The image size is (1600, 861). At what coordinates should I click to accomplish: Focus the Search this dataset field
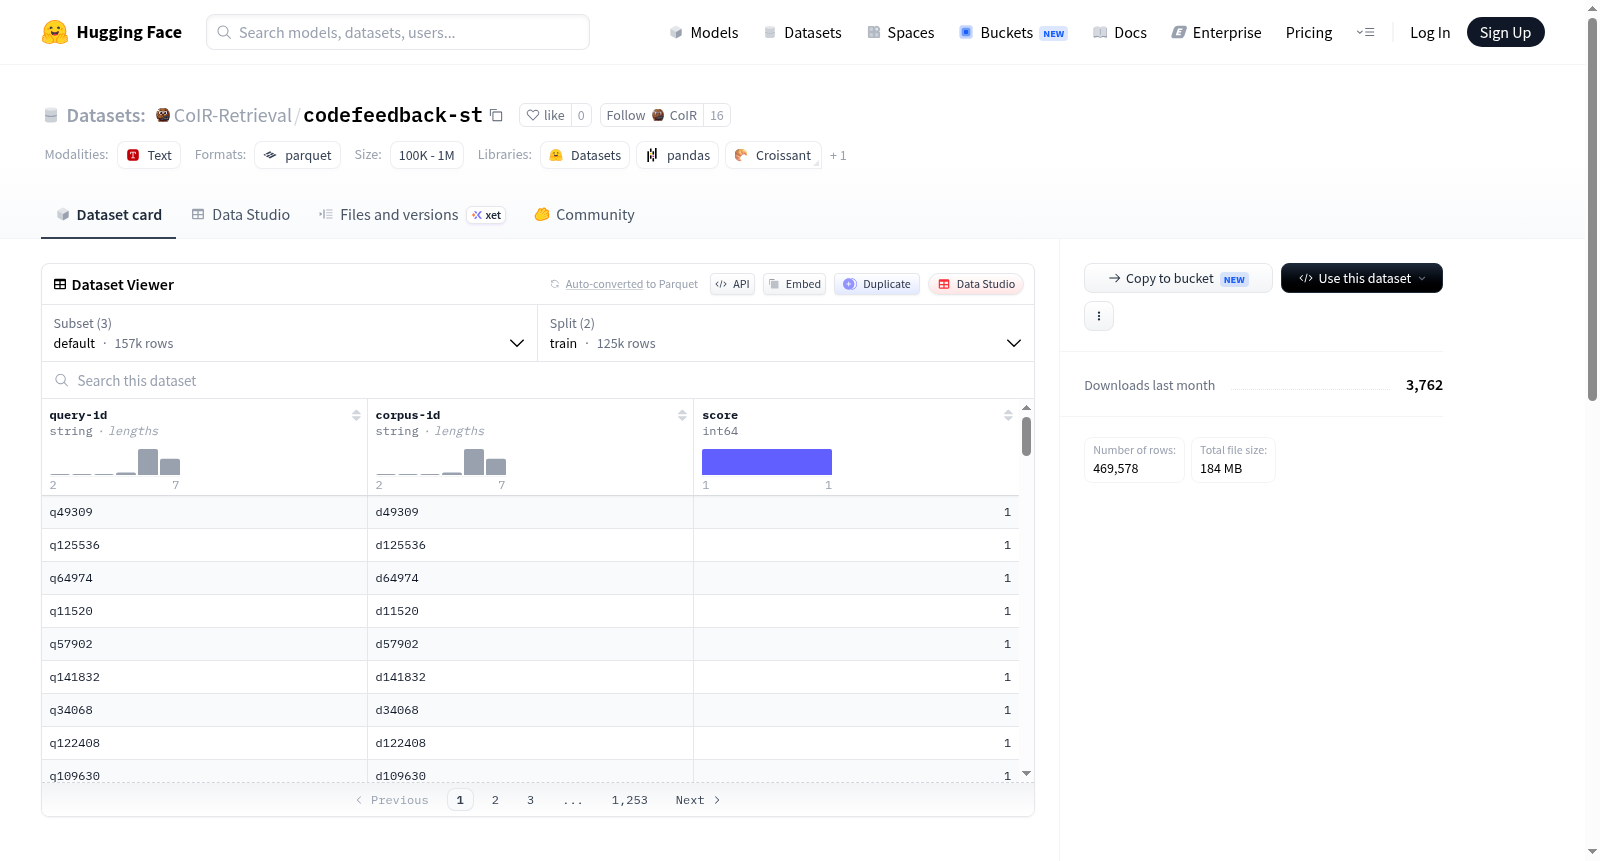point(538,380)
